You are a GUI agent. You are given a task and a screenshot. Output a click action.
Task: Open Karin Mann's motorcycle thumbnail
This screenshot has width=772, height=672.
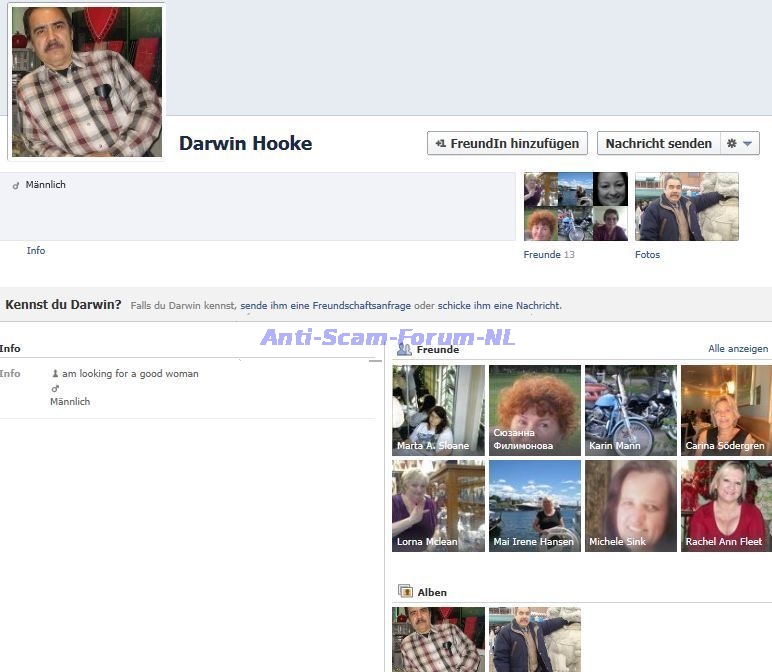click(630, 410)
